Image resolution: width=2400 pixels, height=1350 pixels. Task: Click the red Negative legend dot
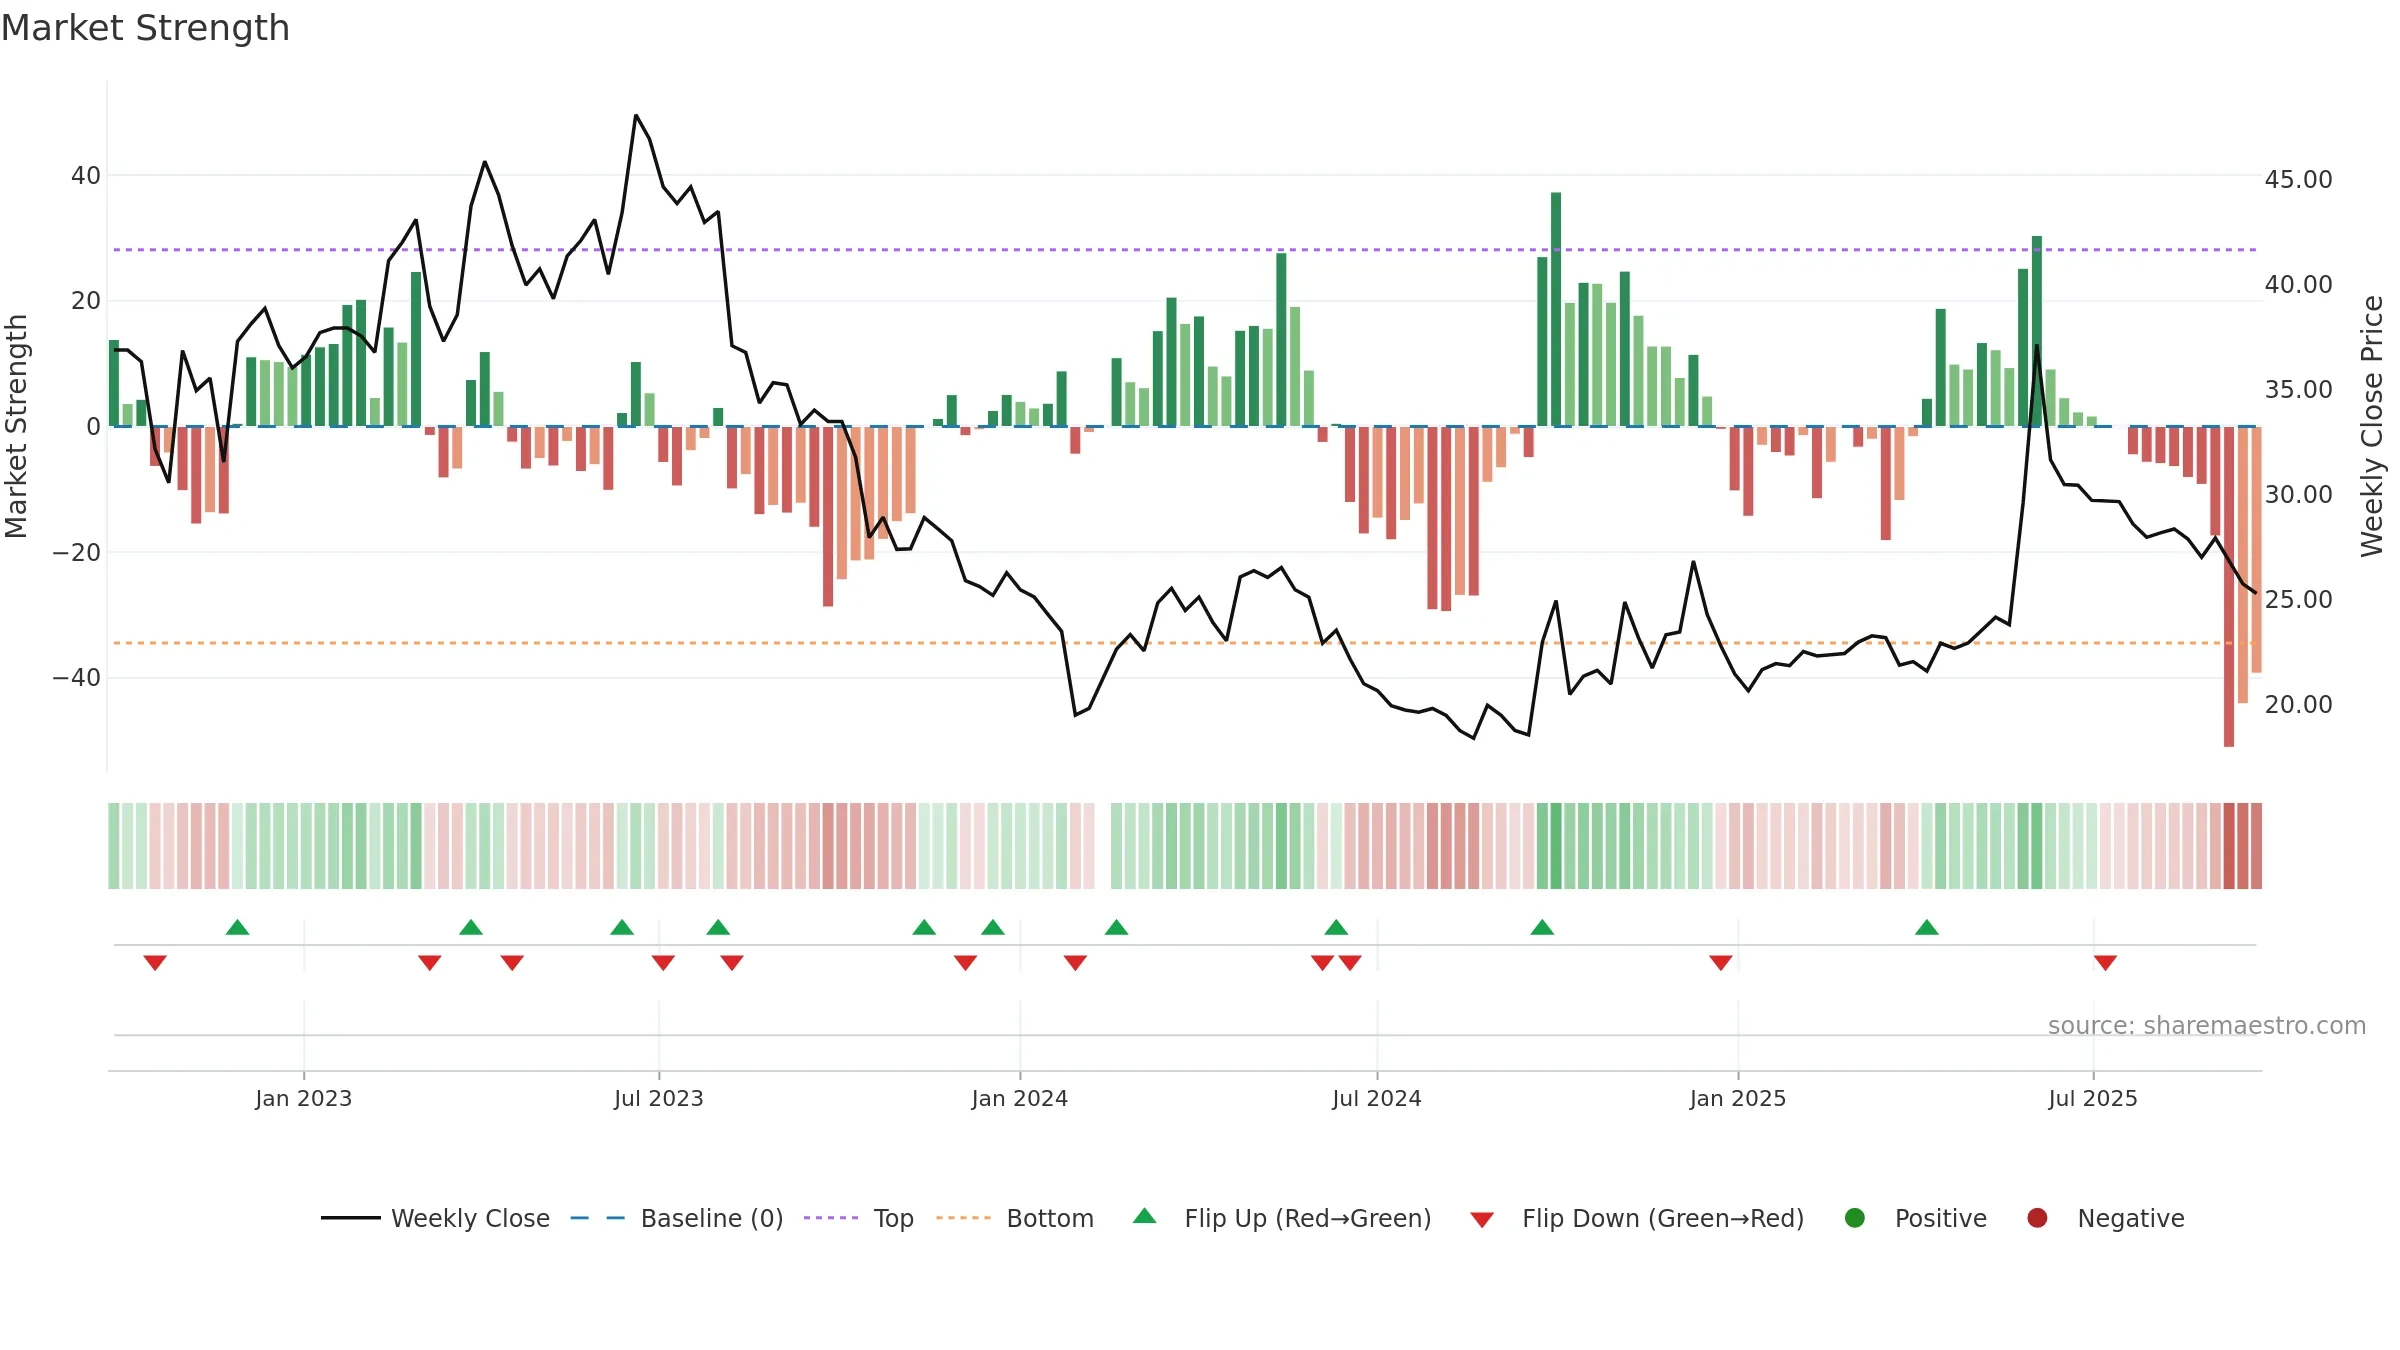(2037, 1218)
